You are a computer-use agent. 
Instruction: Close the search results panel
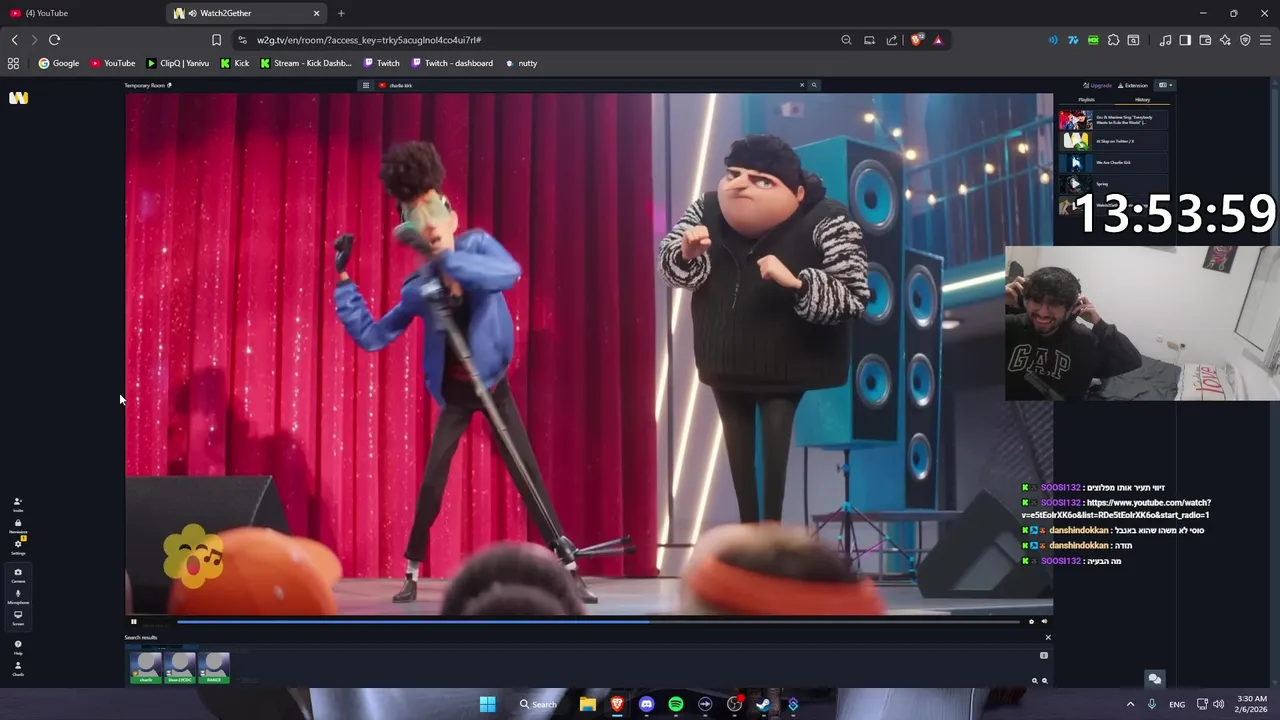1048,637
